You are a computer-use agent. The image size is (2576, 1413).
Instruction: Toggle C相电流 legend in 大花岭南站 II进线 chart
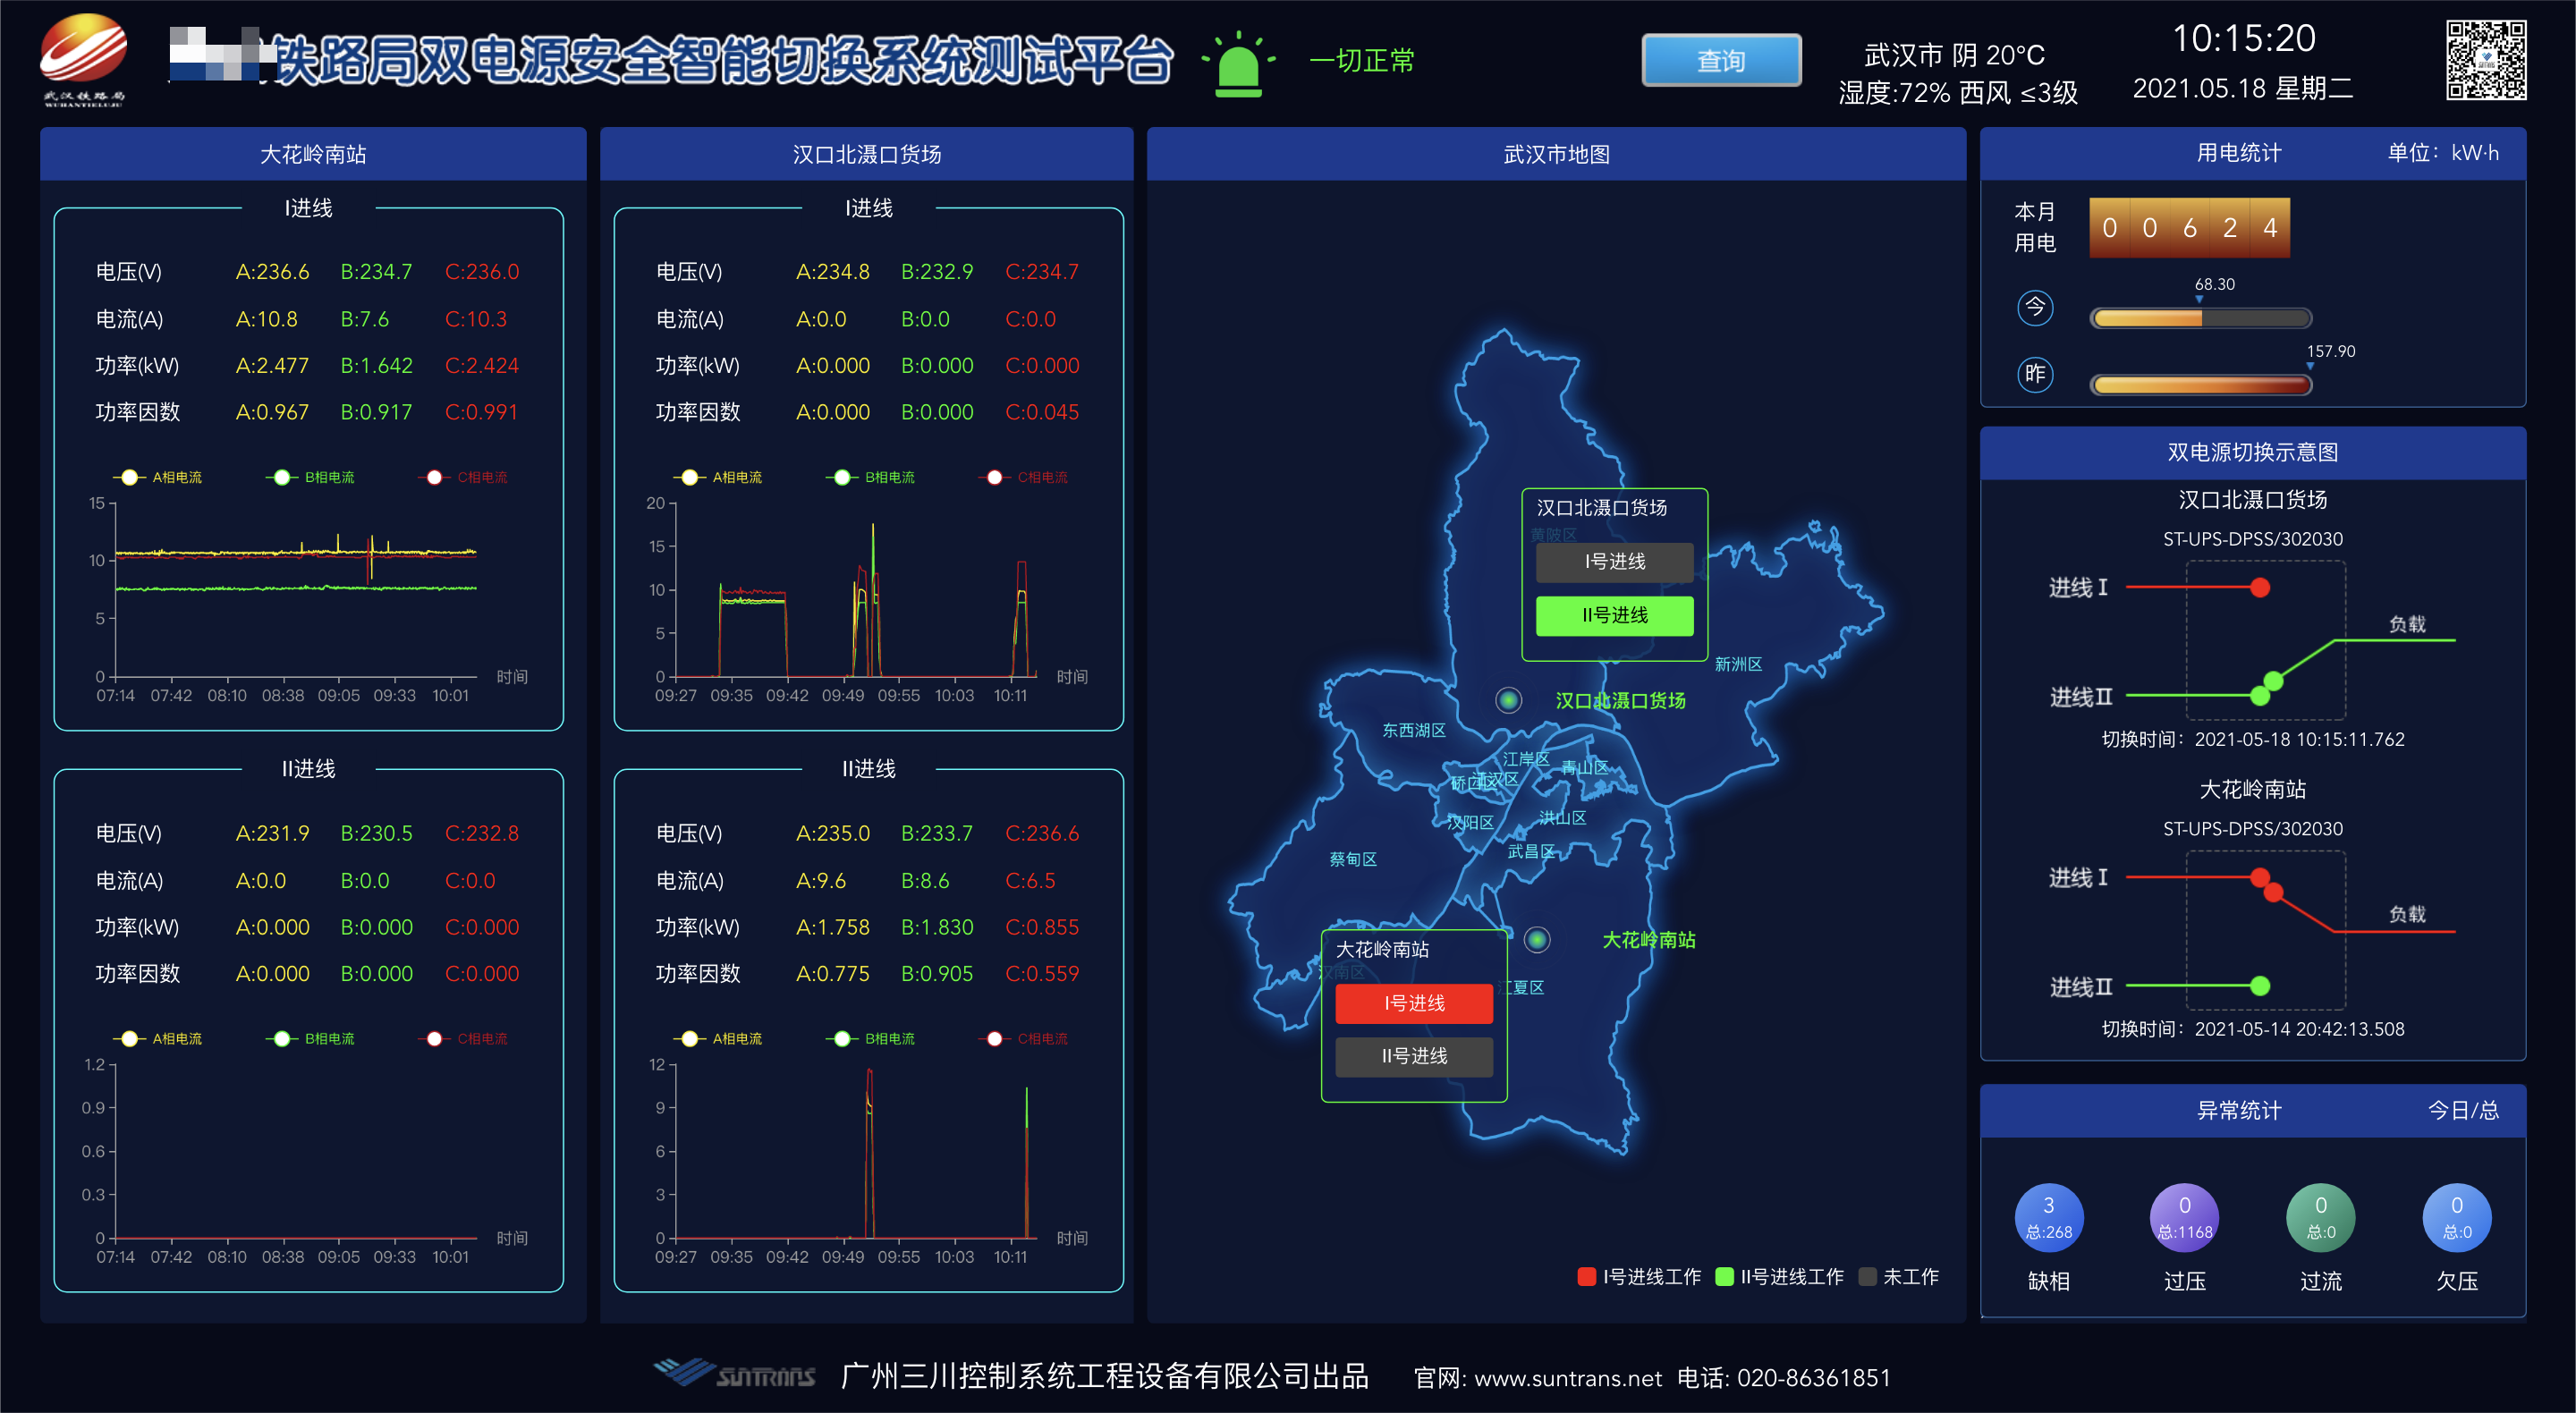[463, 1039]
